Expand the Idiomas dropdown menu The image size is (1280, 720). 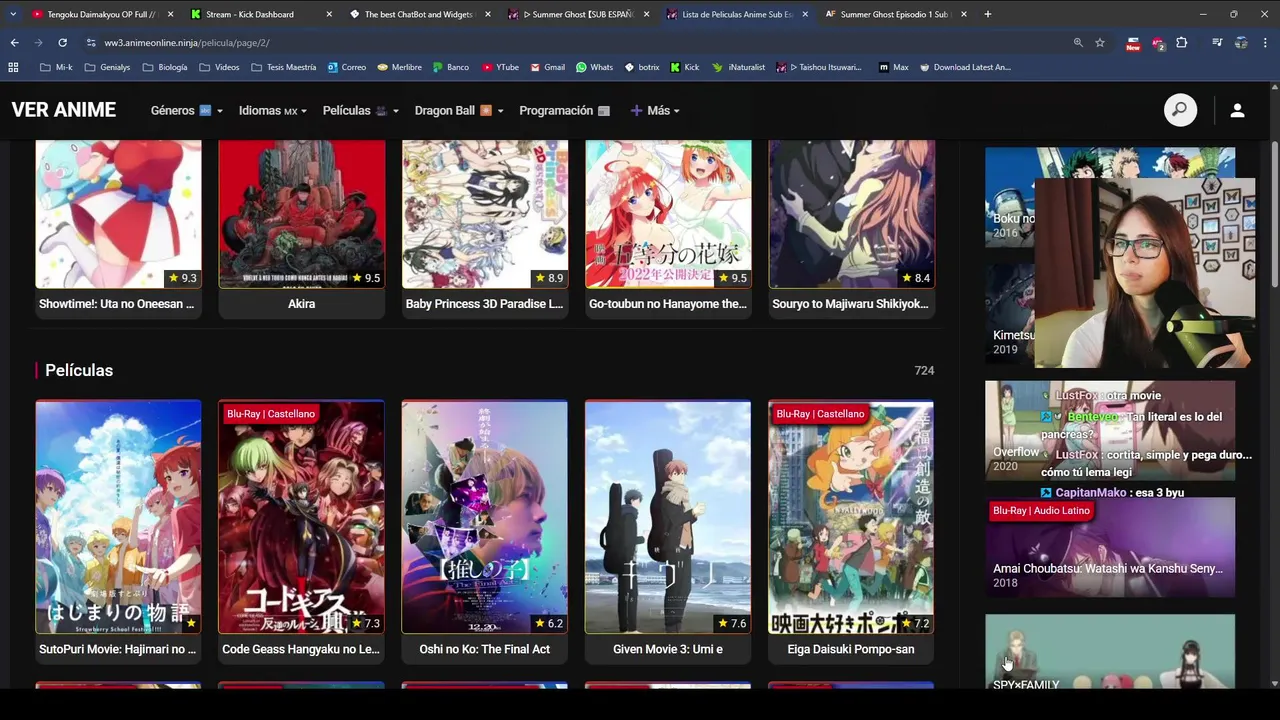(x=273, y=110)
